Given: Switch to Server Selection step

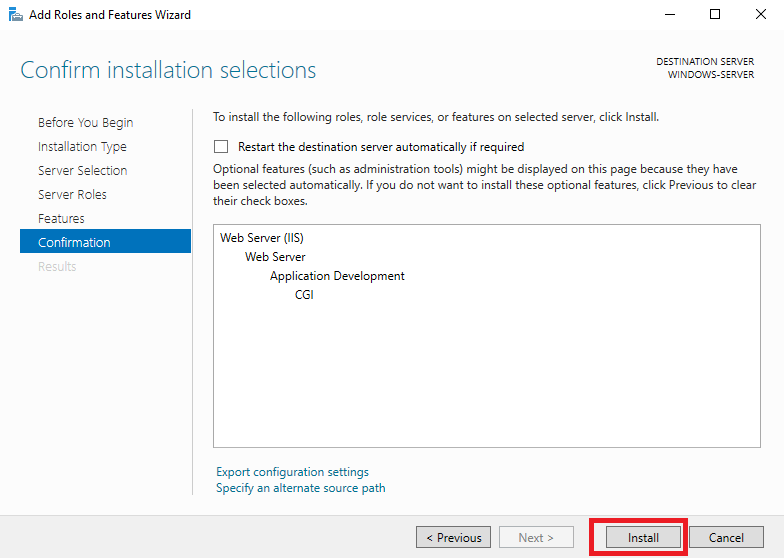Looking at the screenshot, I should tap(82, 170).
